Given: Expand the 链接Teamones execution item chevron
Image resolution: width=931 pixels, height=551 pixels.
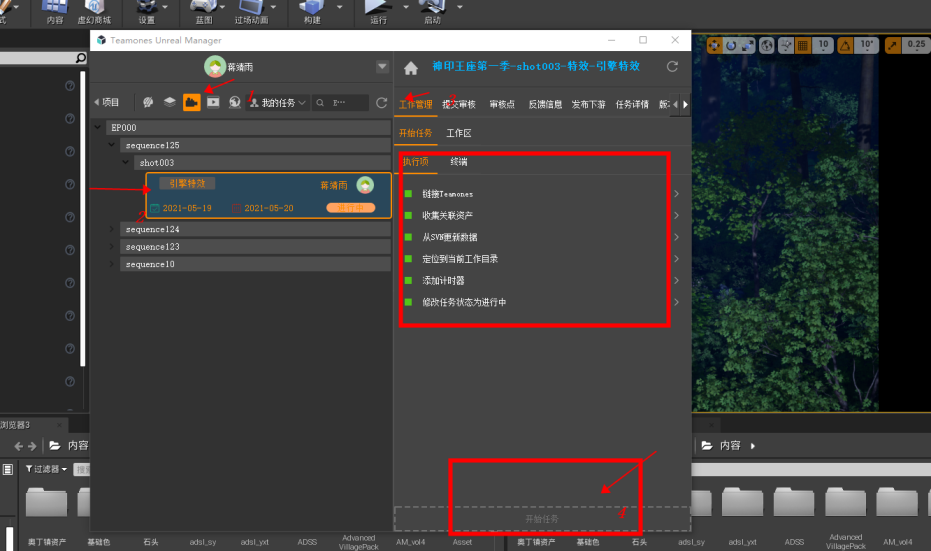Looking at the screenshot, I should point(676,194).
